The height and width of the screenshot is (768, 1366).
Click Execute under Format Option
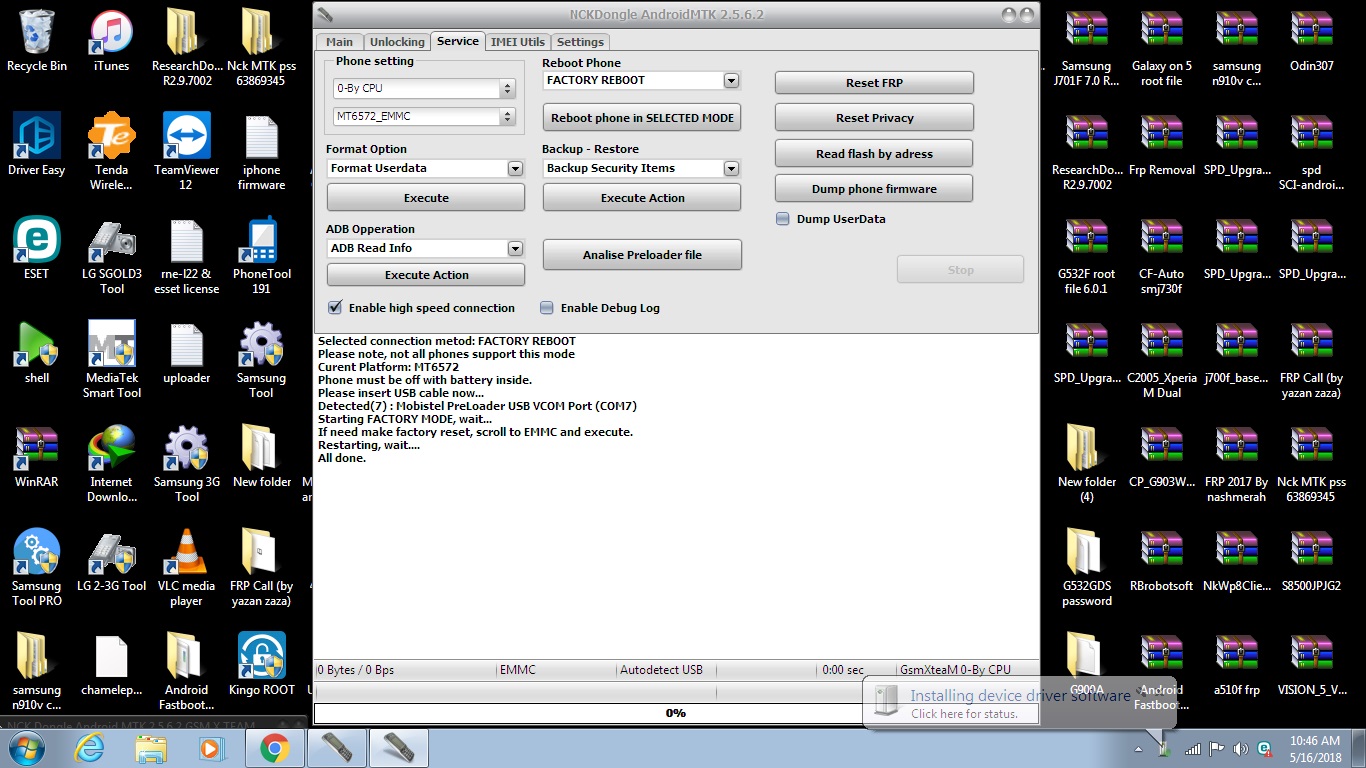426,198
